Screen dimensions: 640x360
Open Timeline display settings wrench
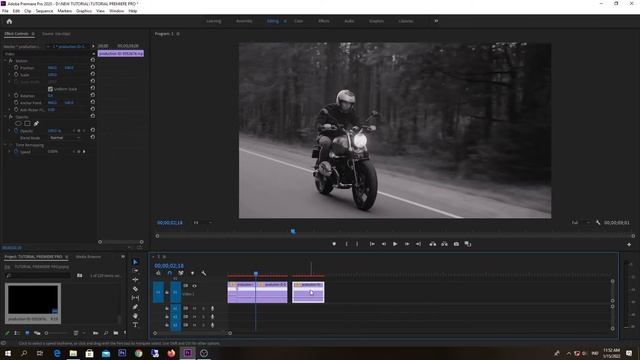point(204,273)
